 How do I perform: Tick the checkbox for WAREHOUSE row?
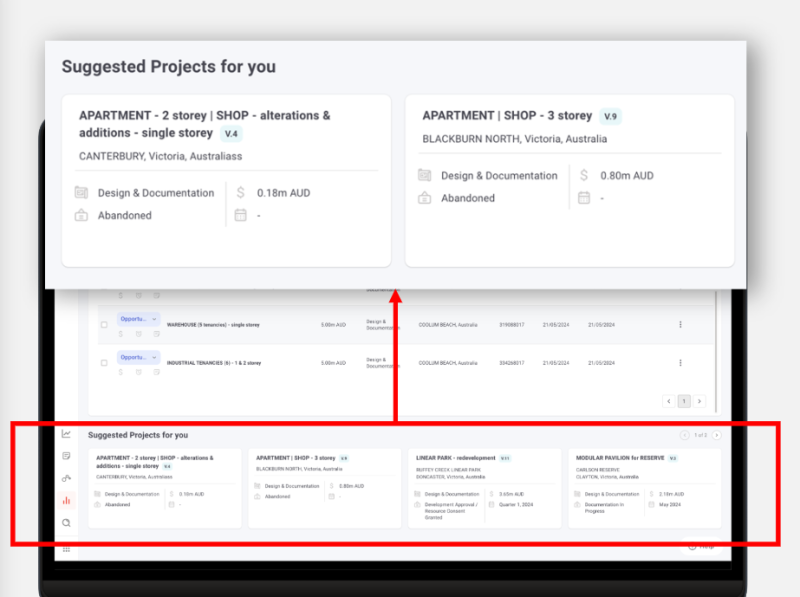tap(104, 324)
